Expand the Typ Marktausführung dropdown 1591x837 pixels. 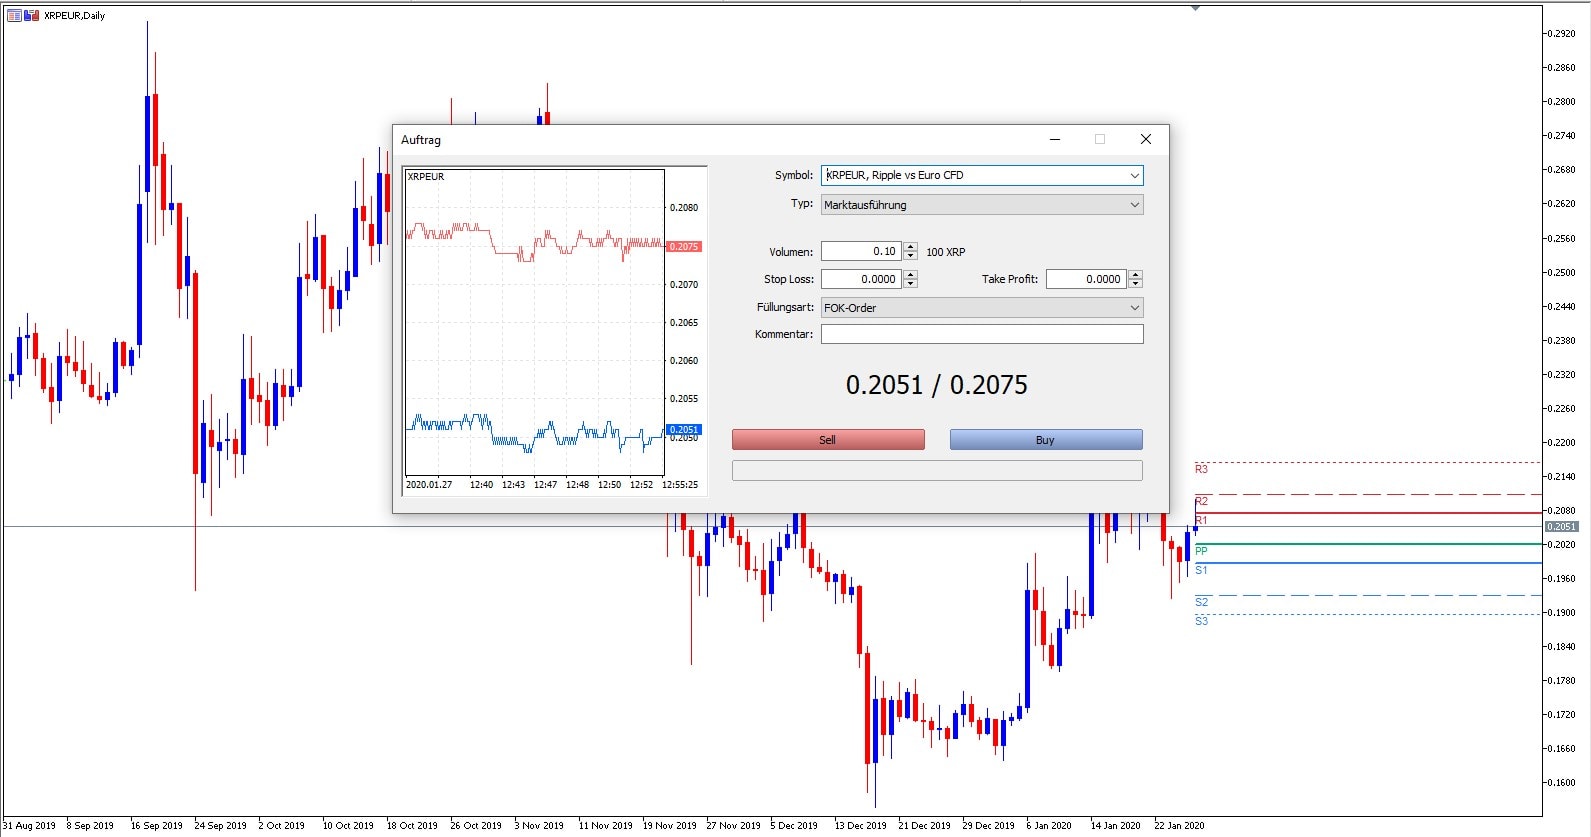[1134, 205]
